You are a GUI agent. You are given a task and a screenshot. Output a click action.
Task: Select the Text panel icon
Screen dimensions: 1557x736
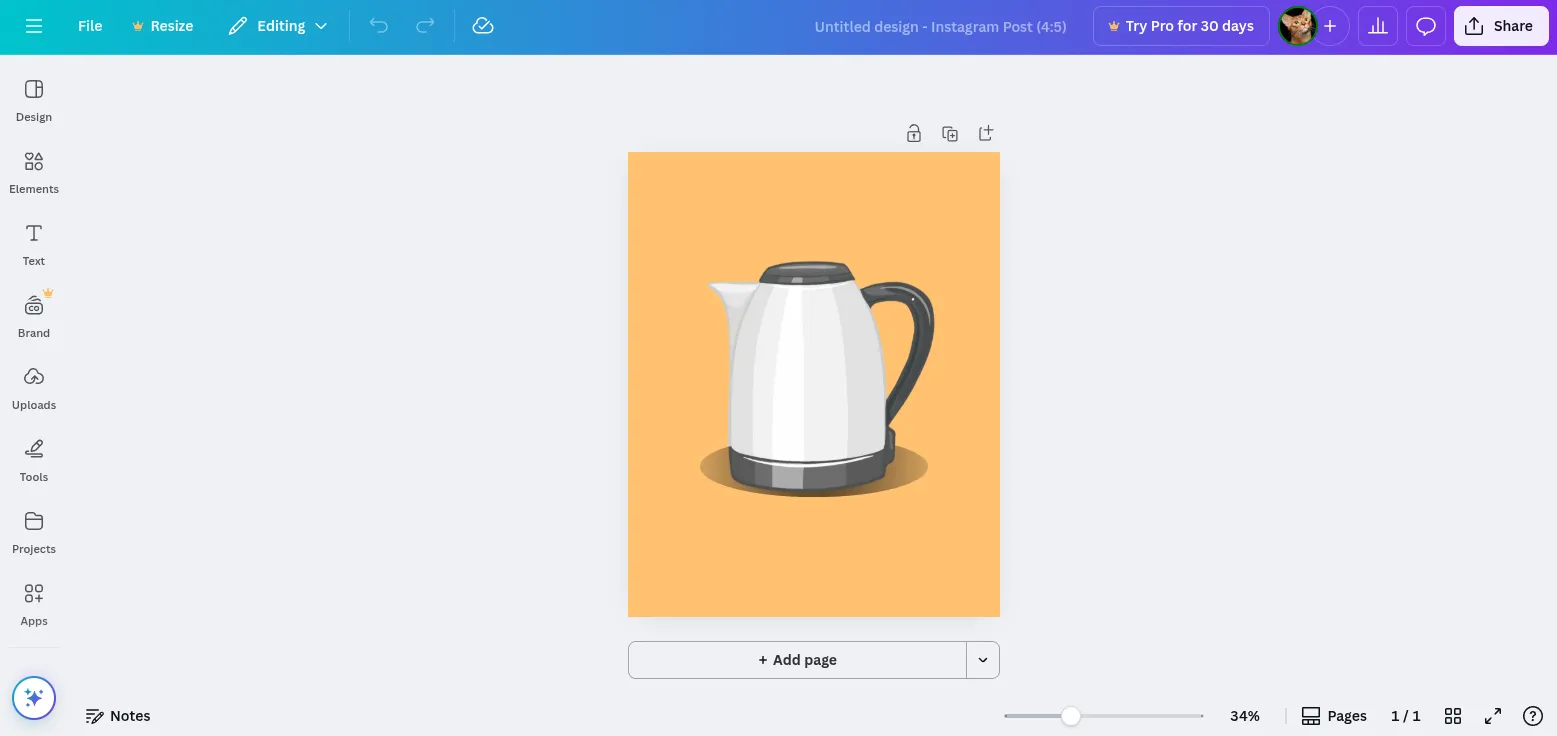pyautogui.click(x=33, y=243)
